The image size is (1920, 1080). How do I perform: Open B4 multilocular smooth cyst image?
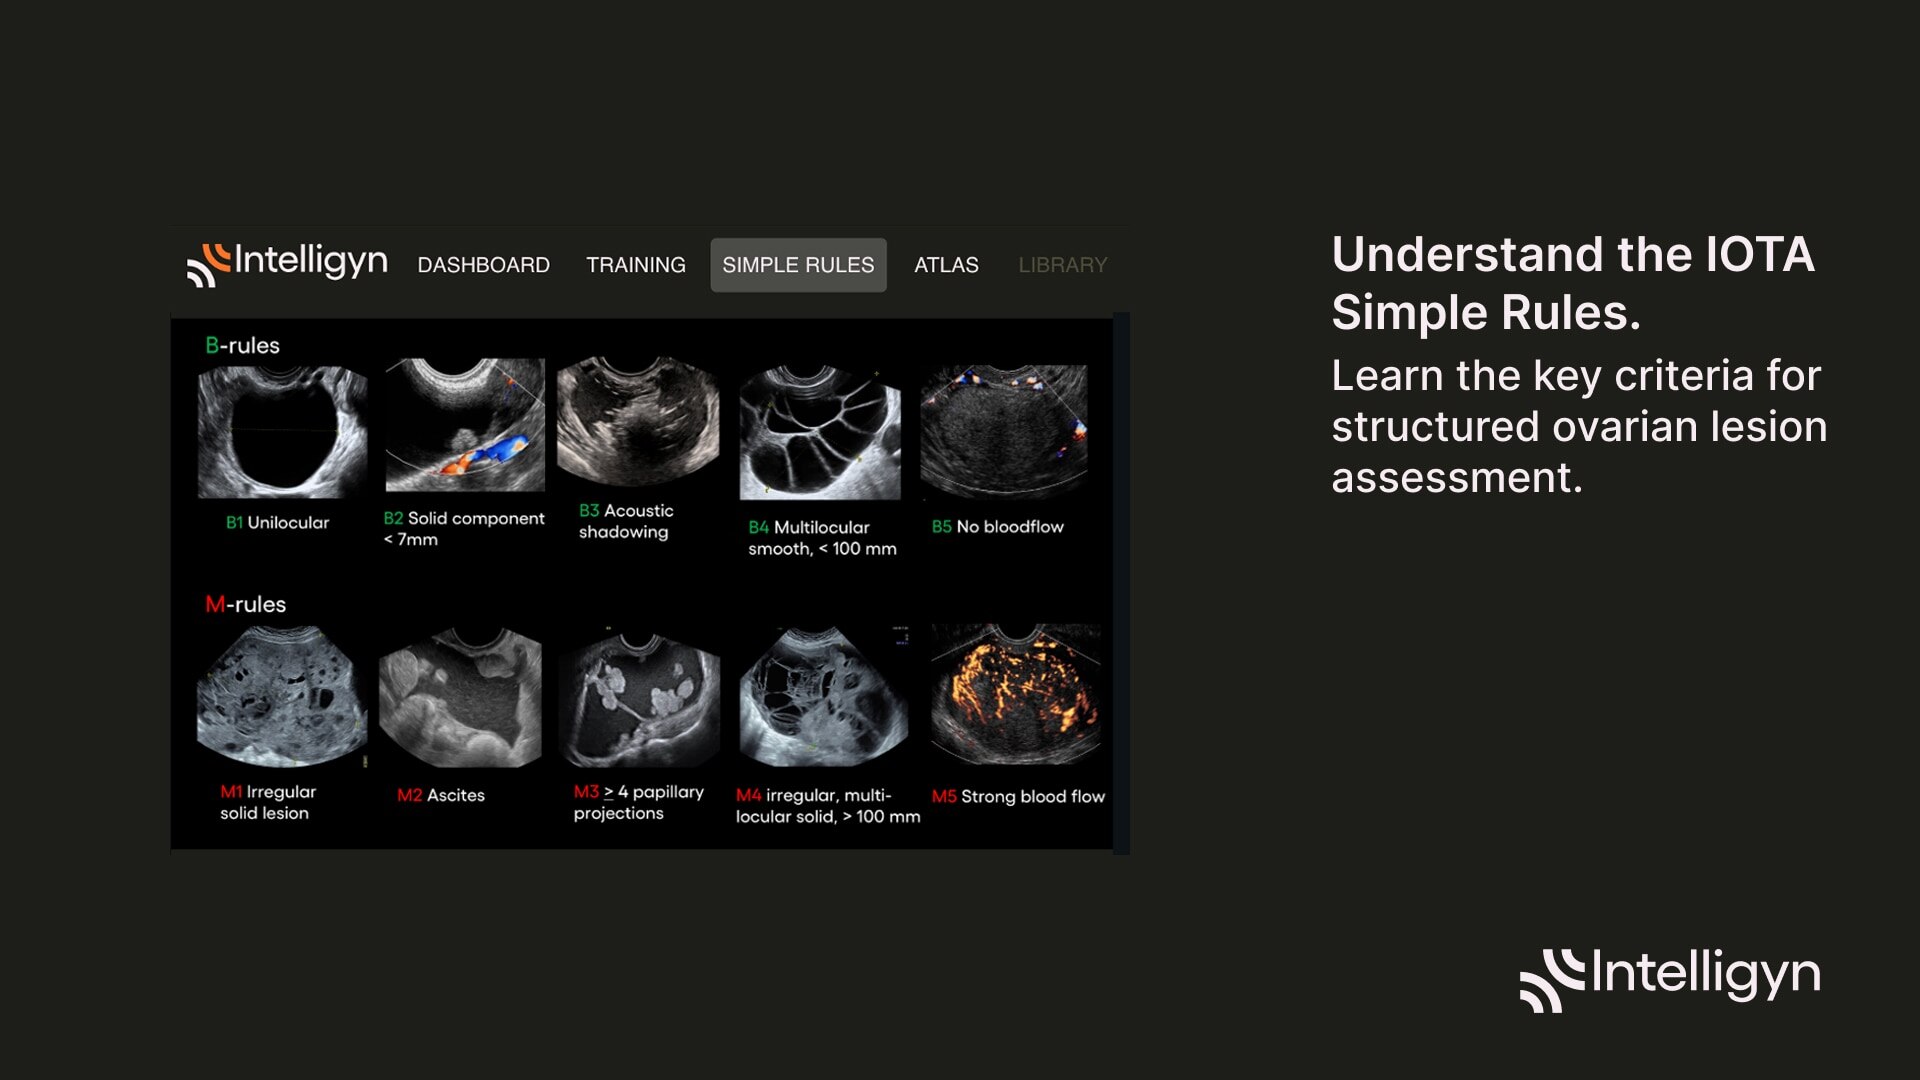[x=820, y=432]
